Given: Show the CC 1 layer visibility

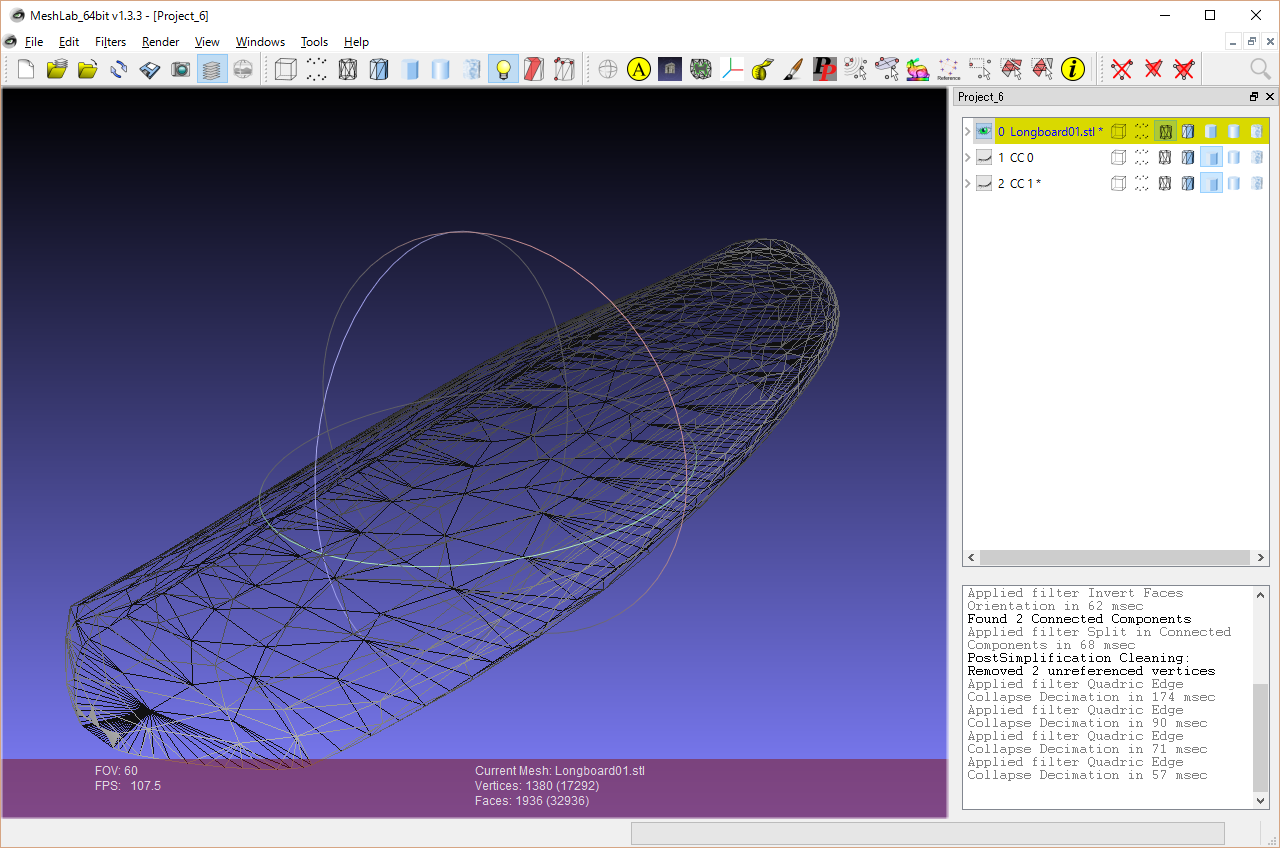Looking at the screenshot, I should pyautogui.click(x=984, y=183).
